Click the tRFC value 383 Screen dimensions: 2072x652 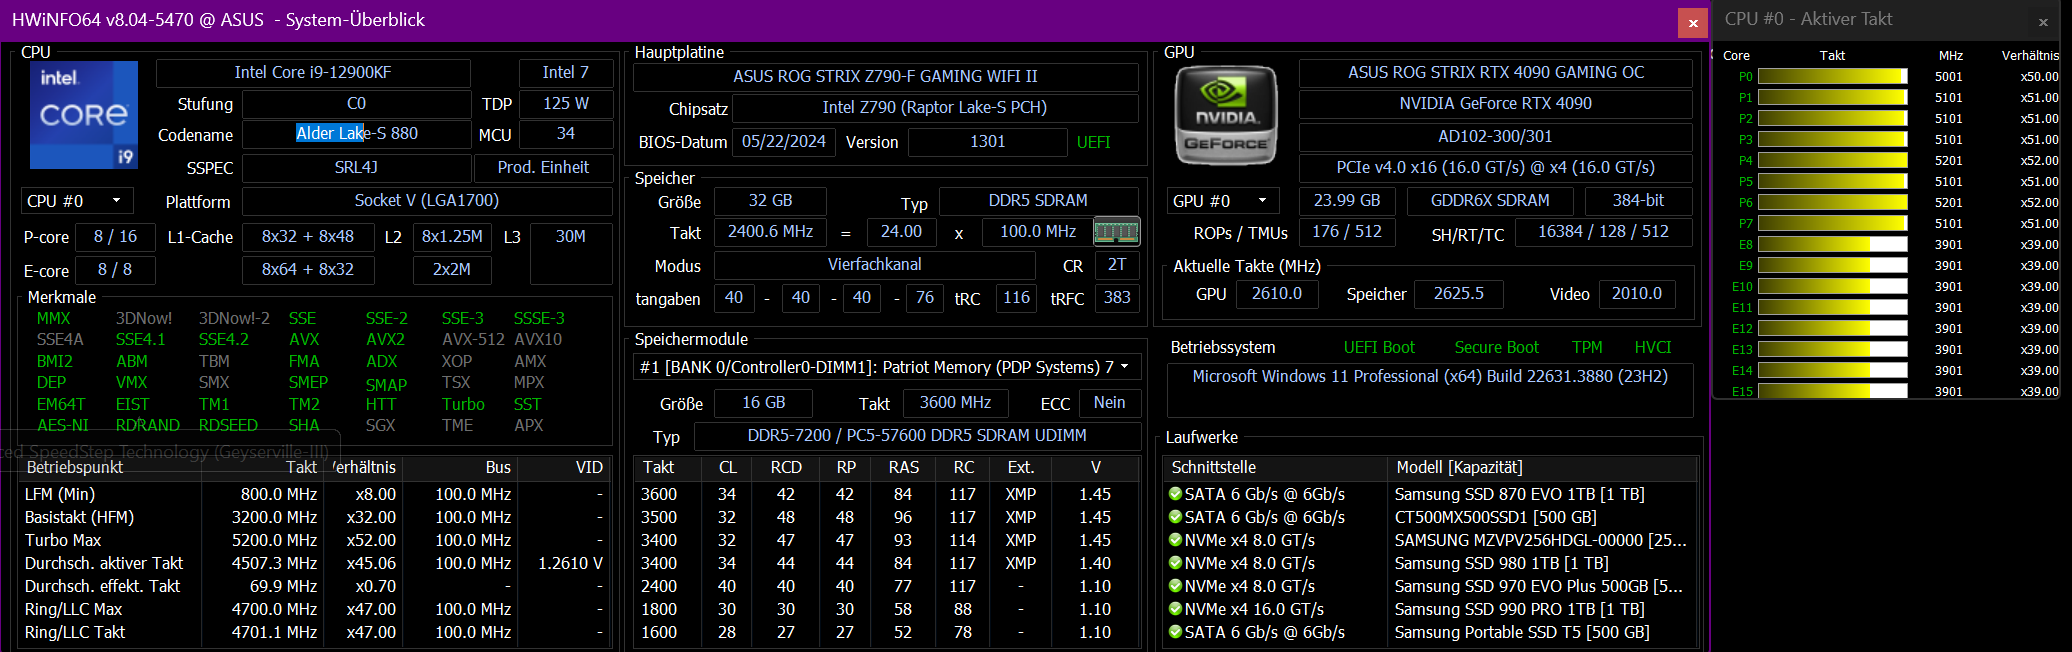coord(1117,298)
